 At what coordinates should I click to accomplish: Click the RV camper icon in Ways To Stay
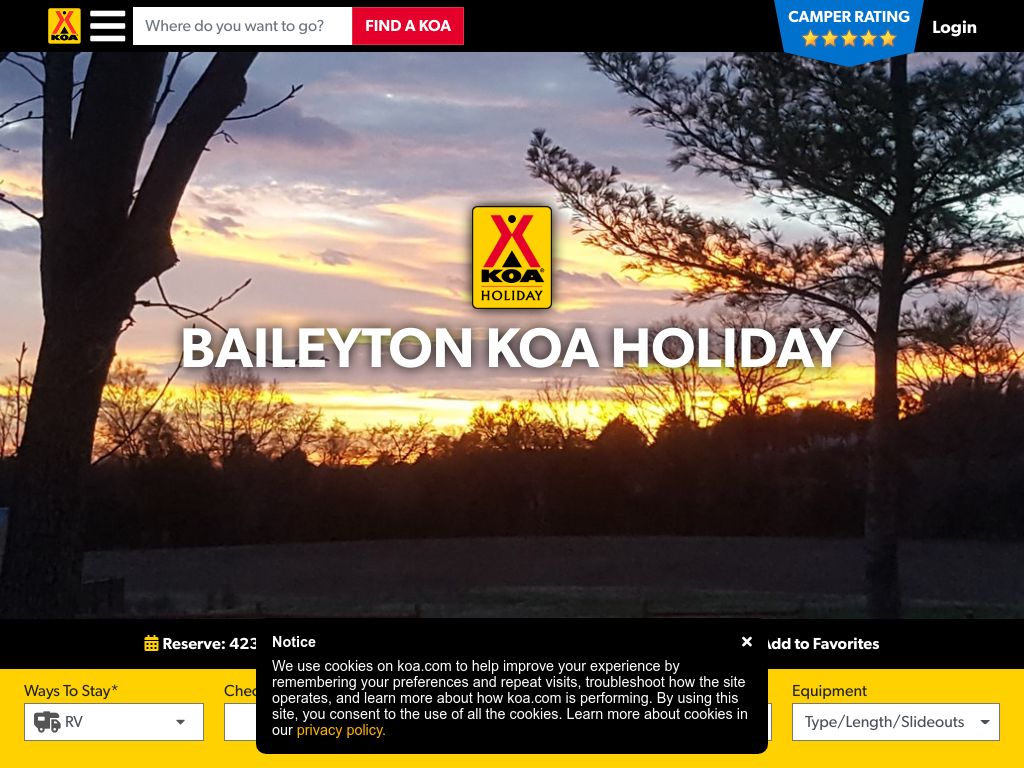tap(47, 722)
